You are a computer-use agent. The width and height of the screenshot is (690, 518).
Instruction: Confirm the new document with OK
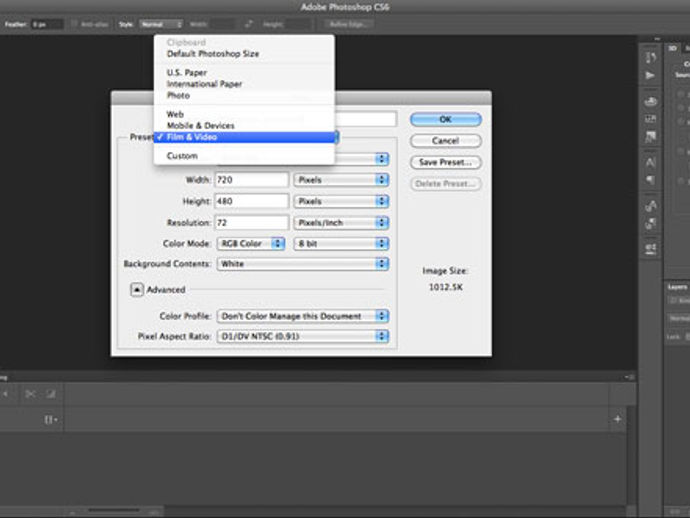click(x=446, y=119)
